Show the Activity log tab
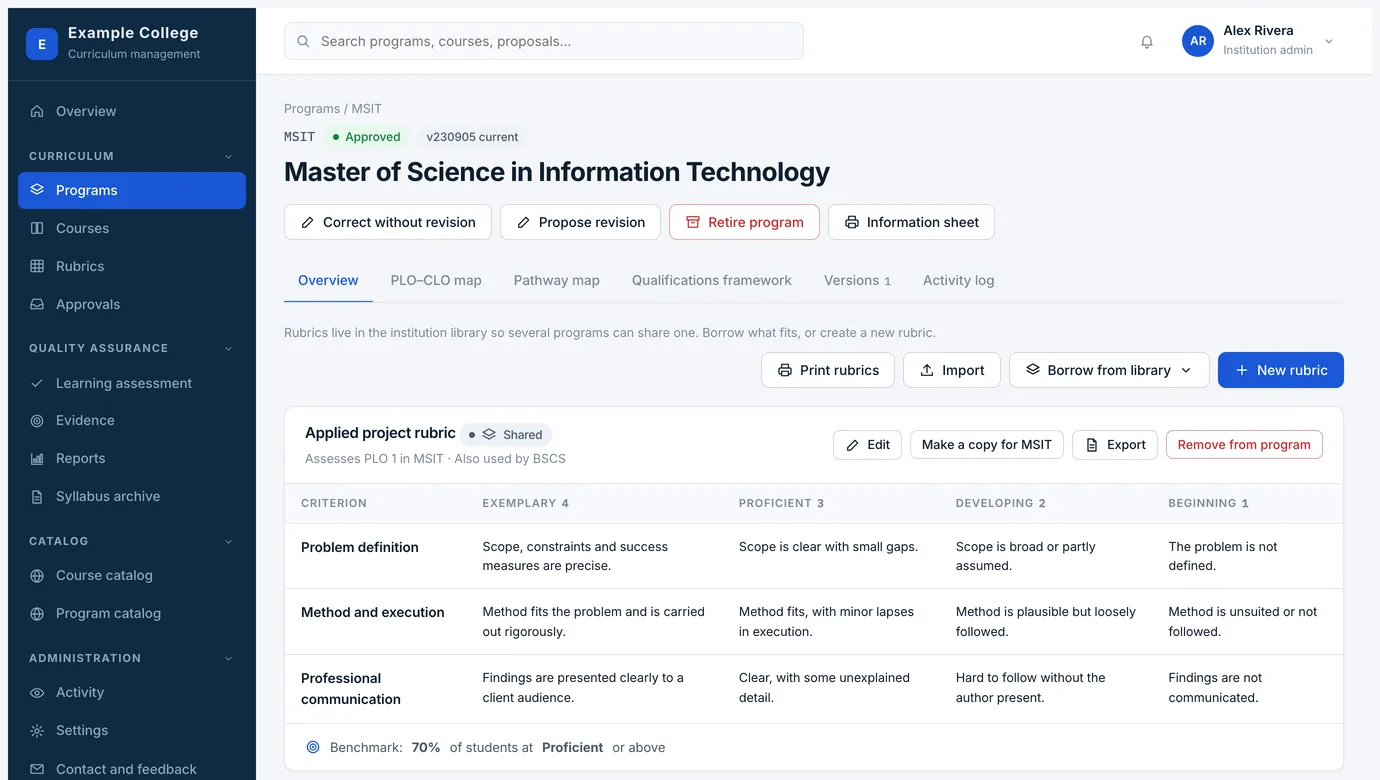 pos(959,280)
